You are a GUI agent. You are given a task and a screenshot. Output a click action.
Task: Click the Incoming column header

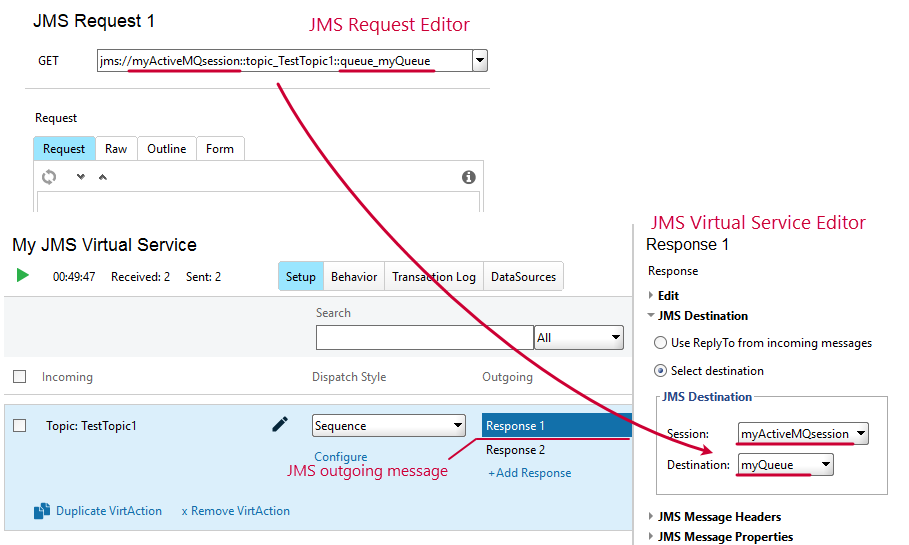pyautogui.click(x=67, y=377)
